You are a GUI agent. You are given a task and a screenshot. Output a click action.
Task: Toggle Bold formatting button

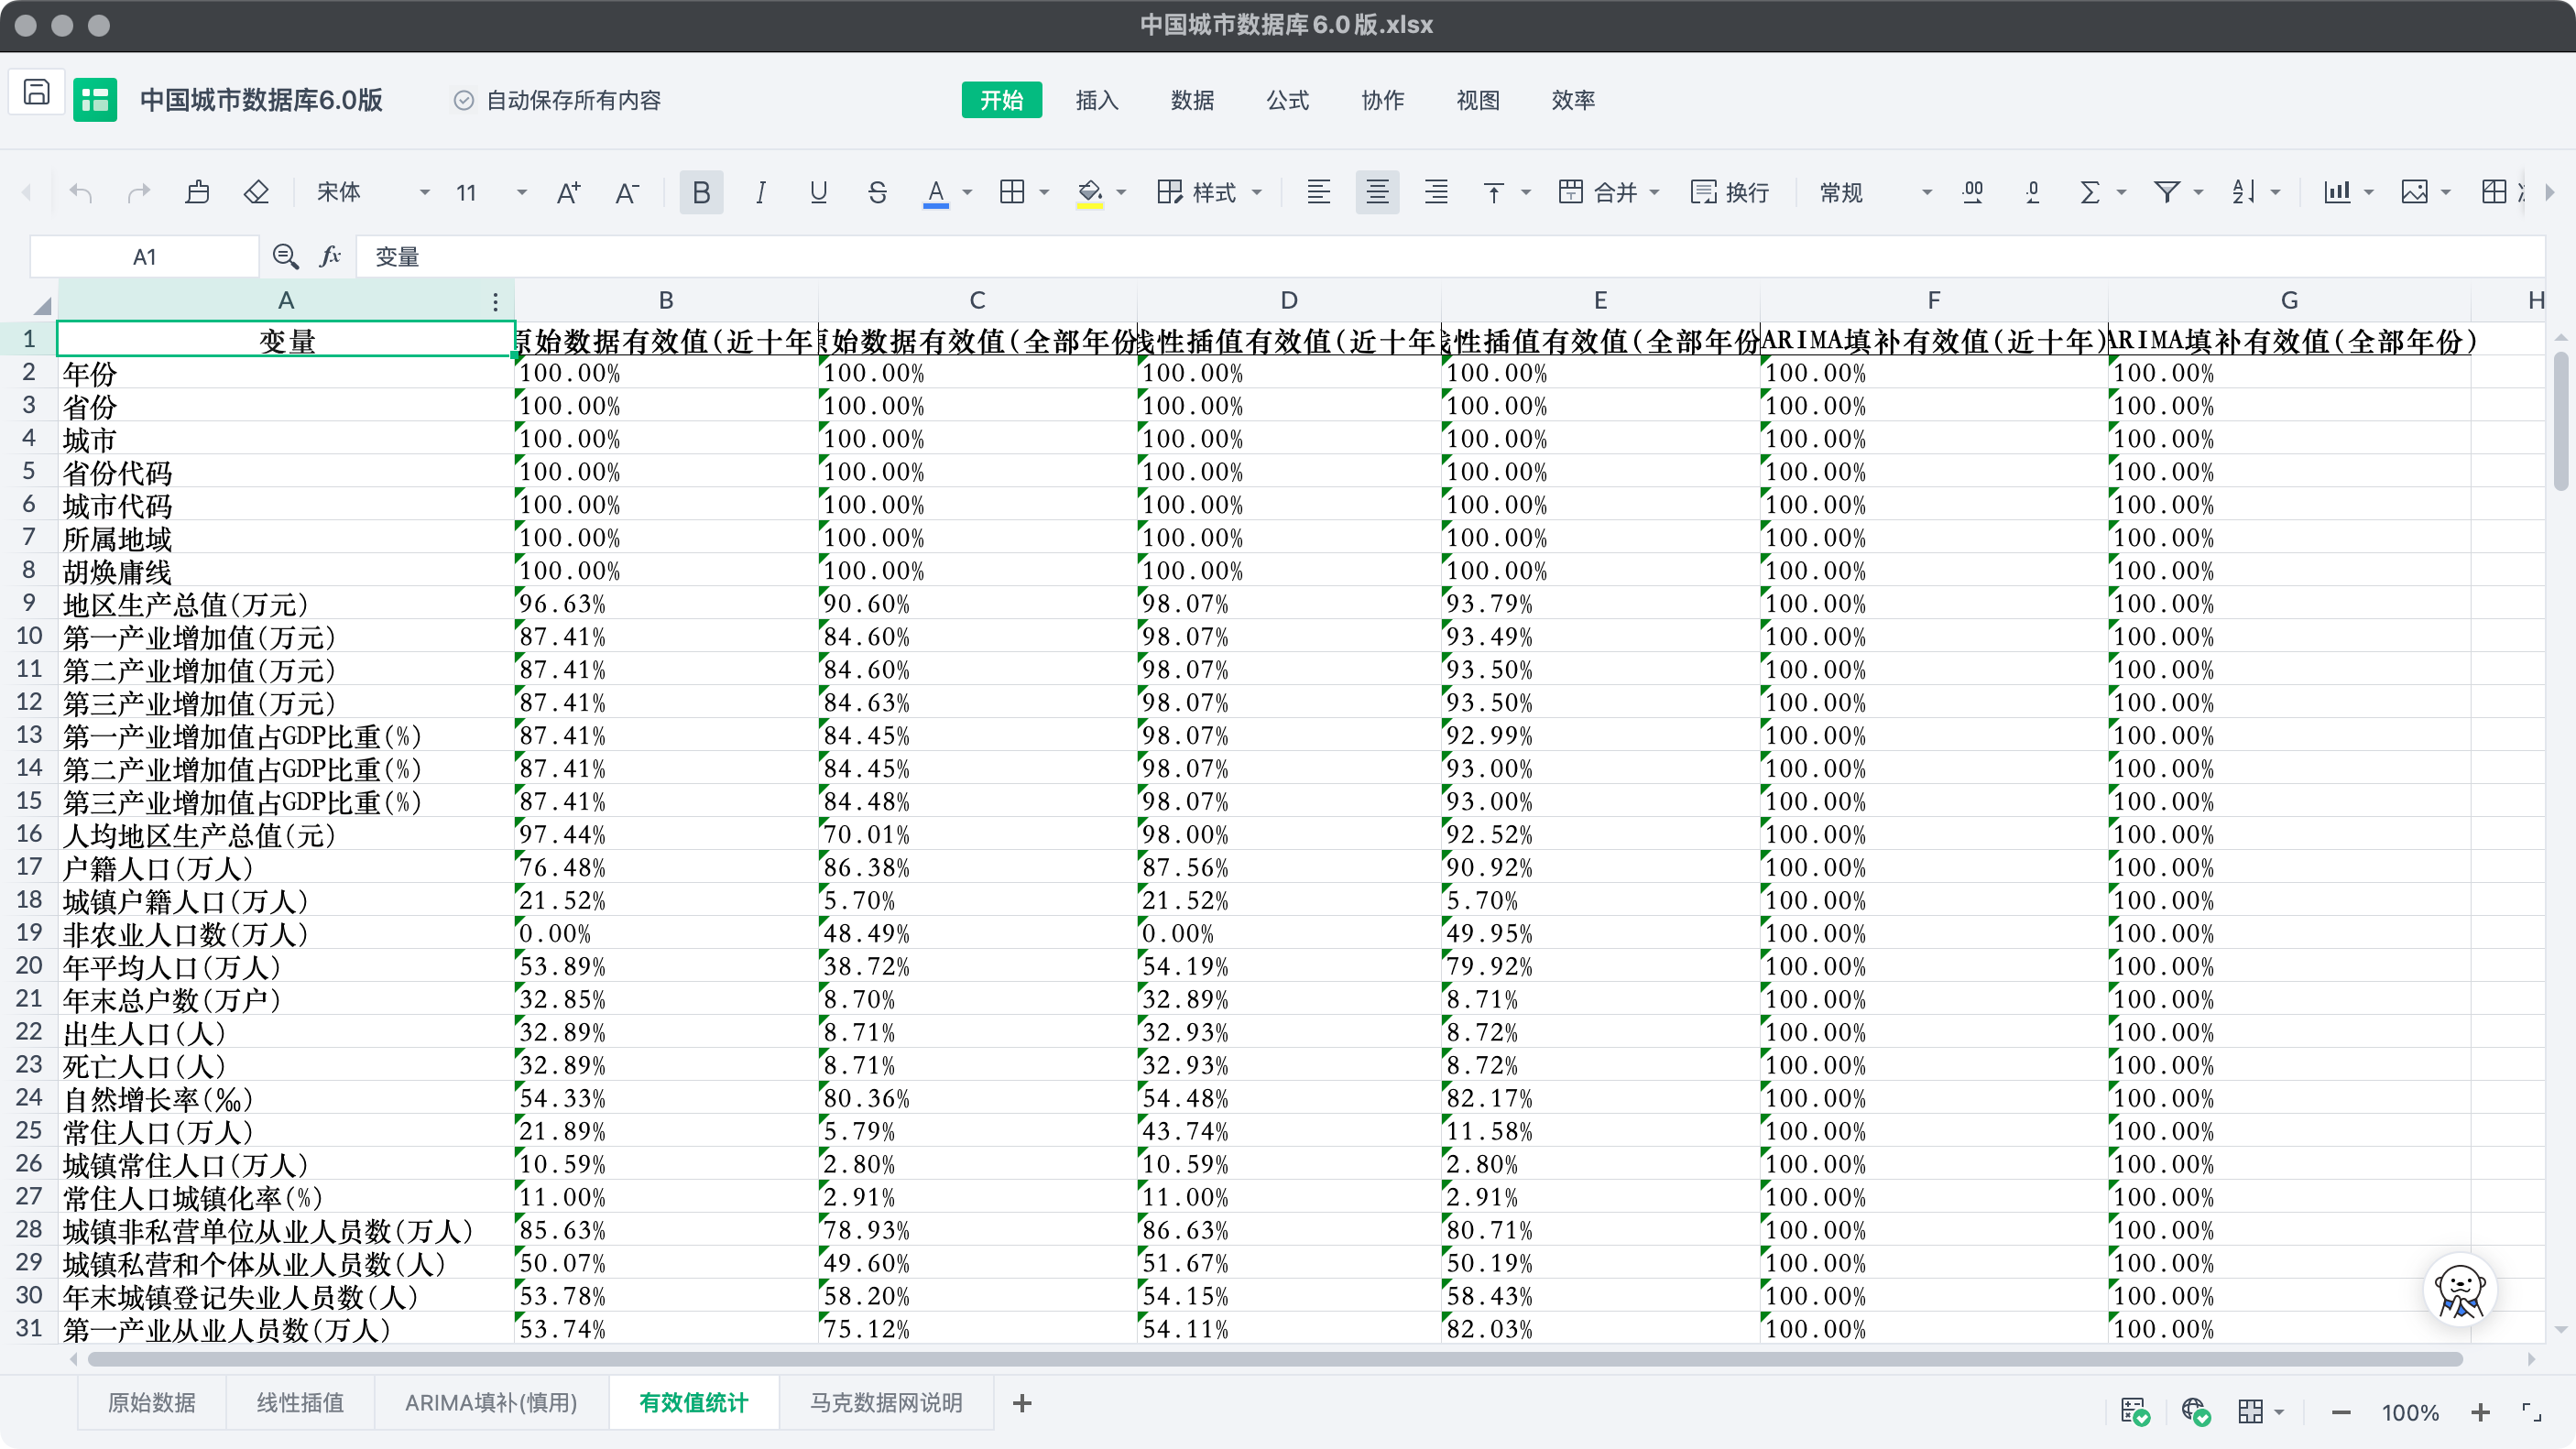pos(701,192)
